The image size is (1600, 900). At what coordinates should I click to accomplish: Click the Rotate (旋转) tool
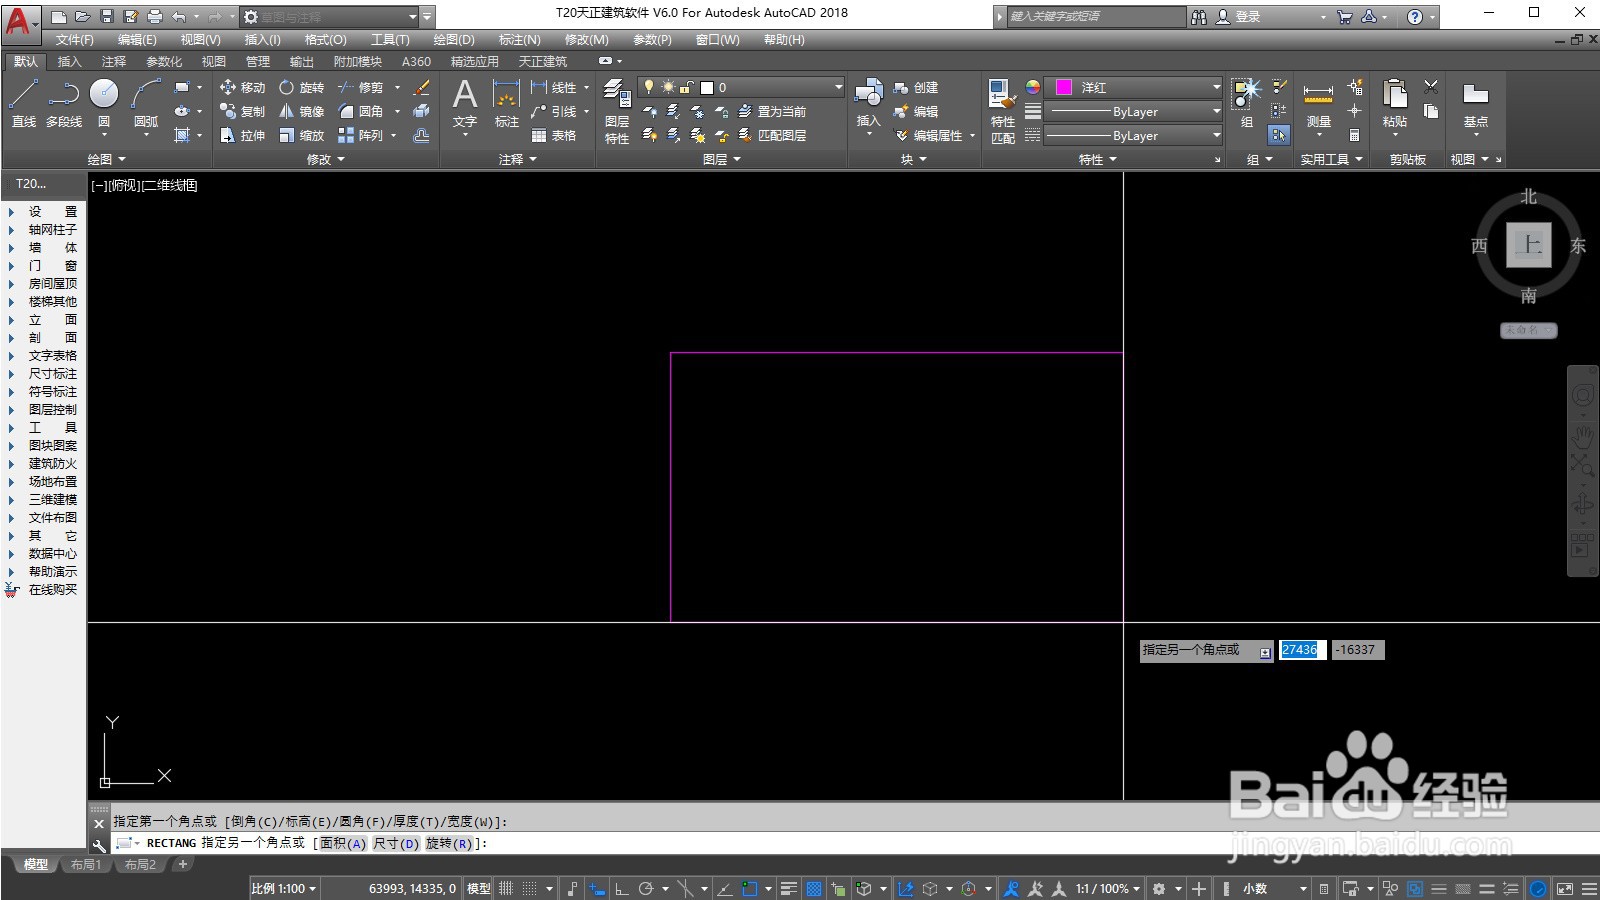pos(302,88)
